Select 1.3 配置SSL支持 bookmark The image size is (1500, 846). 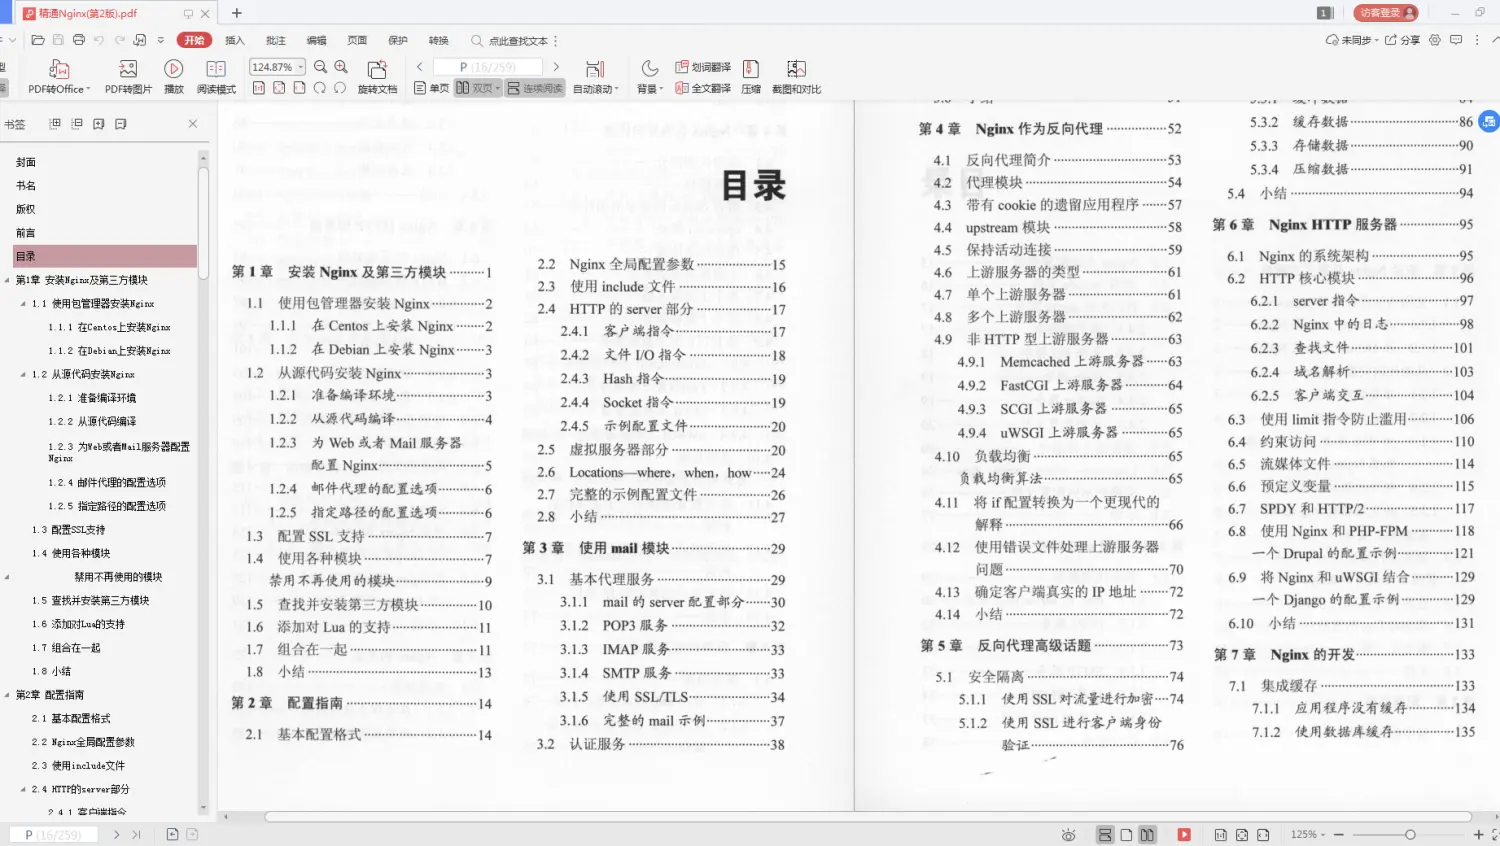tap(68, 530)
